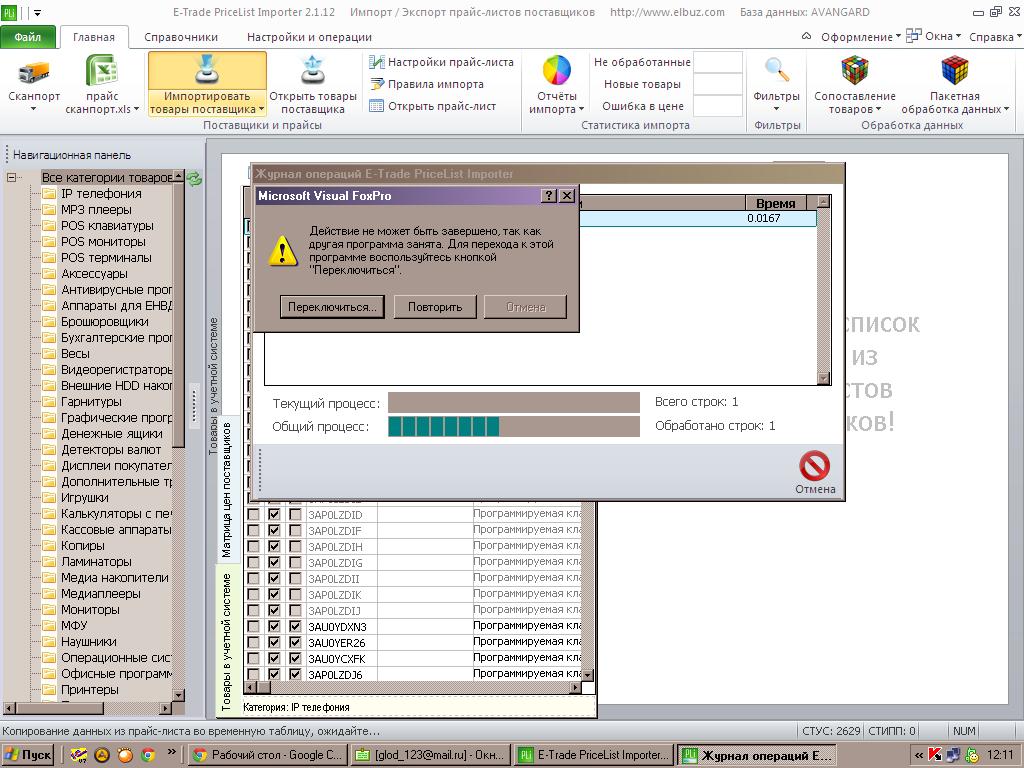Toggle first checkbox in row 3AP0LZDIH
Viewport: 1024px width, 768px height.
tap(253, 547)
